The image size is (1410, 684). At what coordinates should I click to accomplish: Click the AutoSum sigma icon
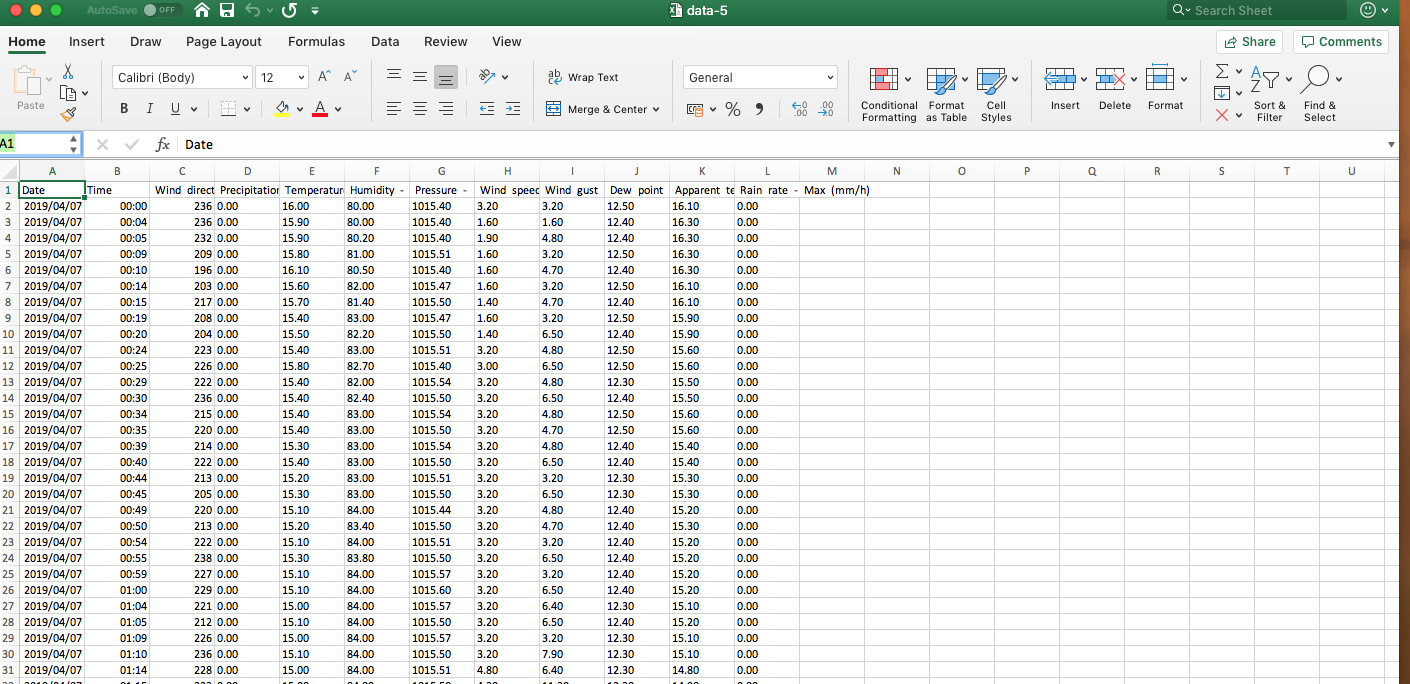[1222, 72]
